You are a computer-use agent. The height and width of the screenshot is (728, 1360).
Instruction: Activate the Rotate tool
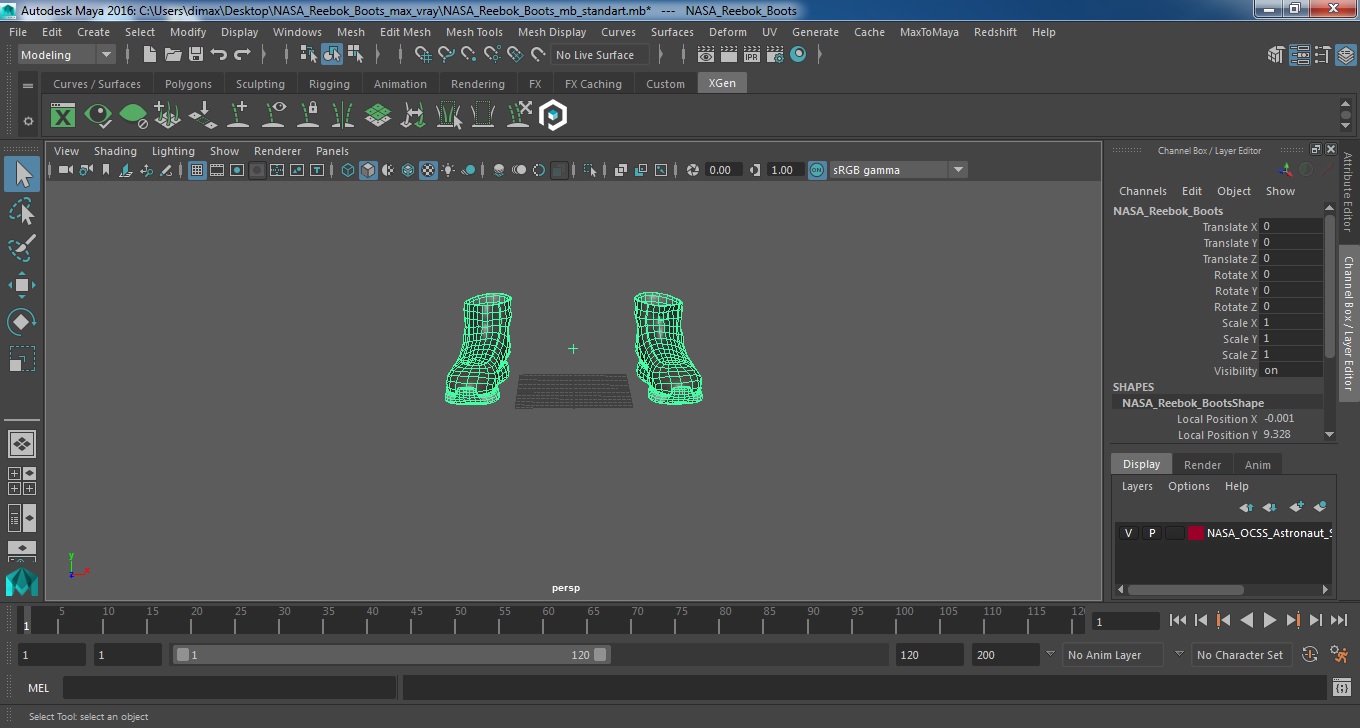[22, 322]
